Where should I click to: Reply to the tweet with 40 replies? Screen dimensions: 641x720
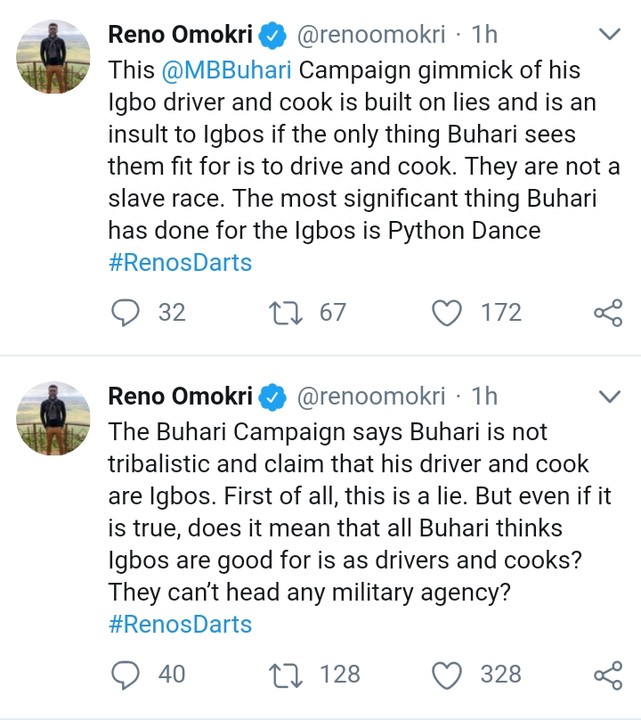[x=126, y=675]
